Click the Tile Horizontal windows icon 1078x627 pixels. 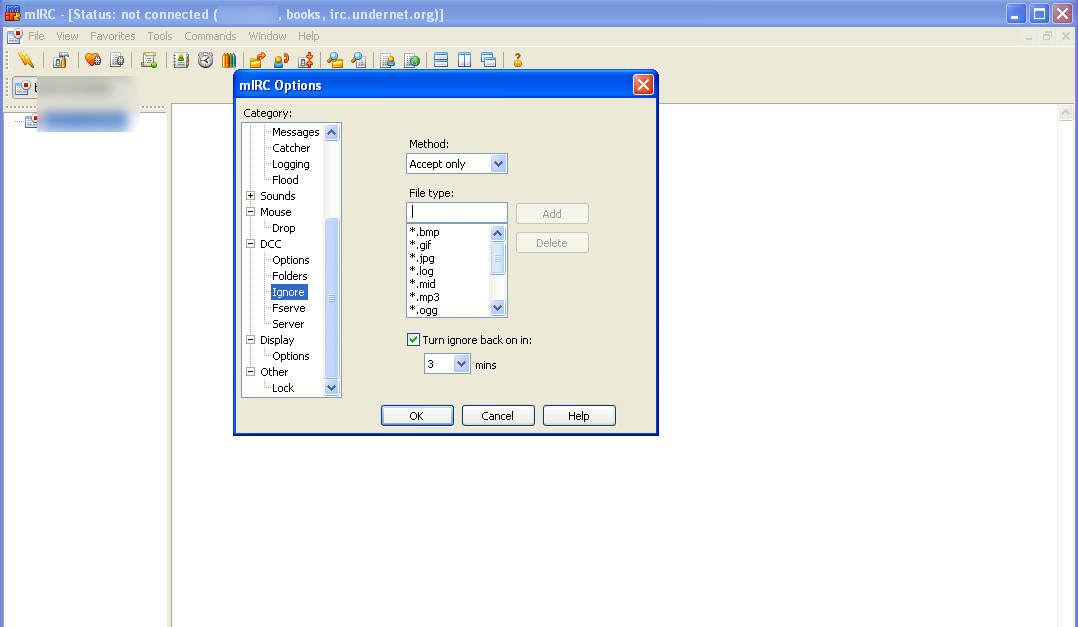pos(441,60)
